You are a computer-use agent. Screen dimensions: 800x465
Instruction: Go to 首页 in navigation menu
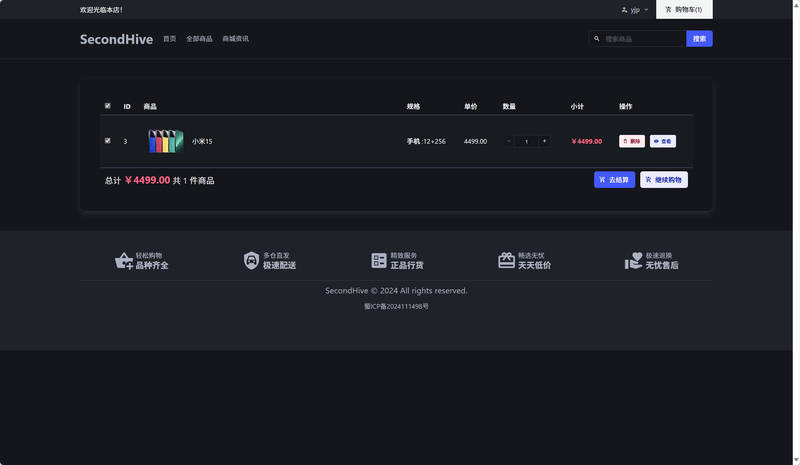click(169, 39)
